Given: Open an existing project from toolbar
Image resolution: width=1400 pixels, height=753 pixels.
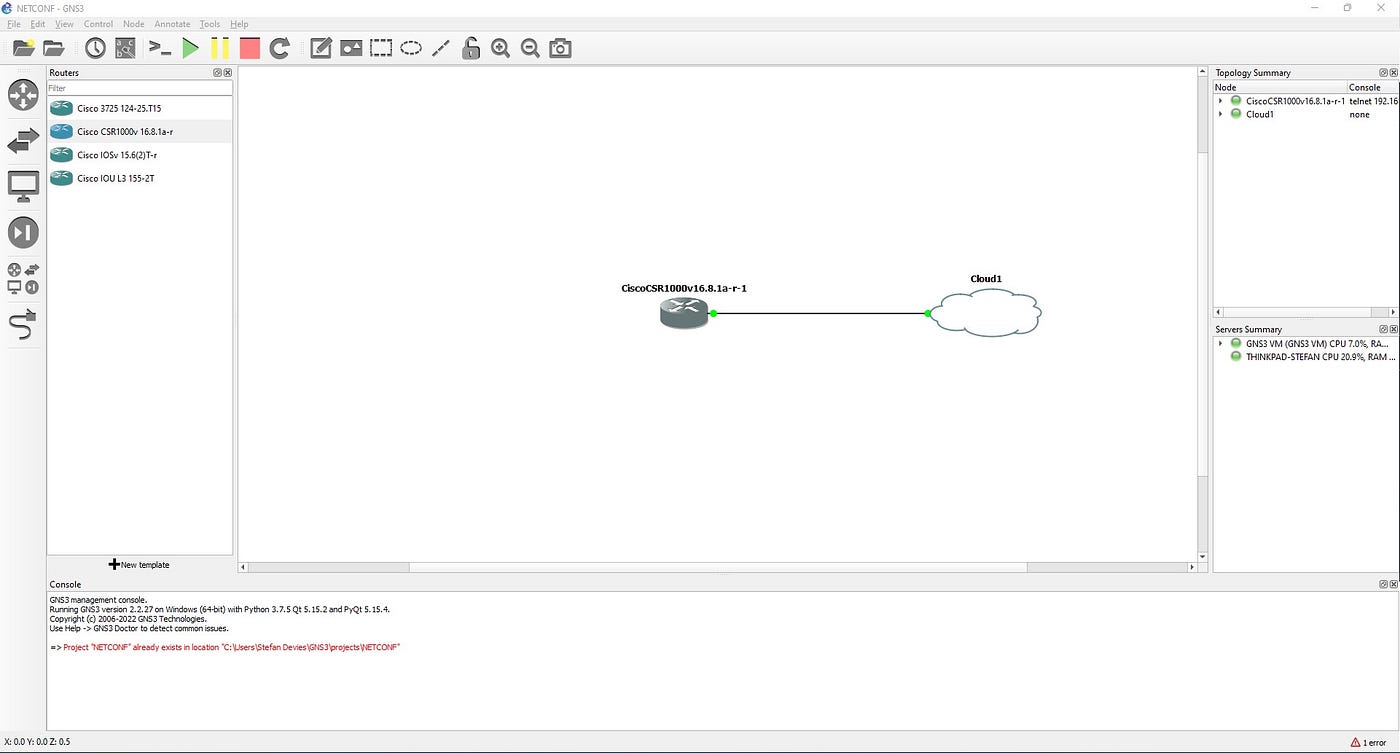Looking at the screenshot, I should 54,48.
